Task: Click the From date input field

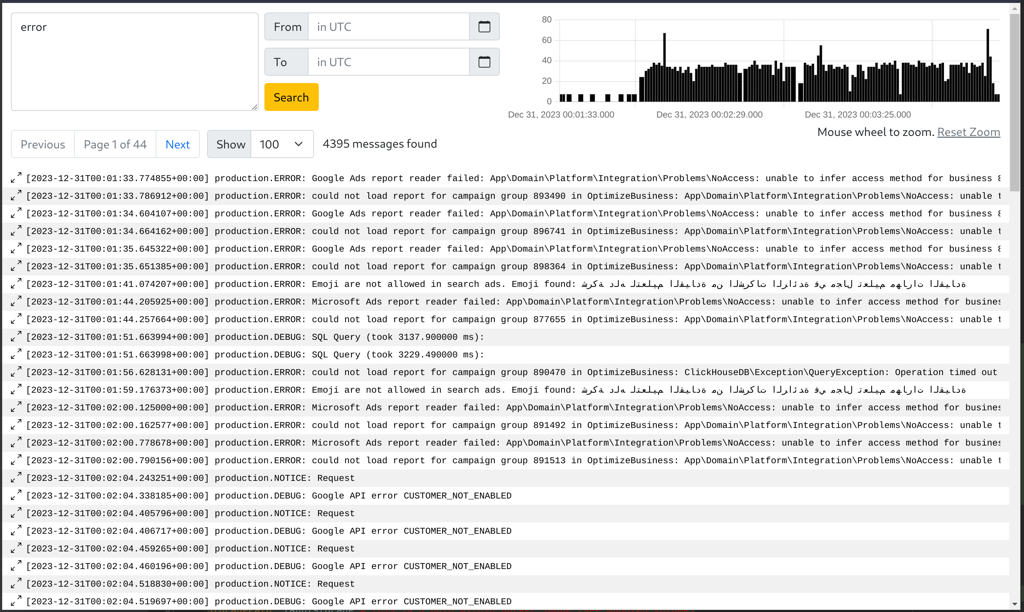Action: pyautogui.click(x=388, y=27)
